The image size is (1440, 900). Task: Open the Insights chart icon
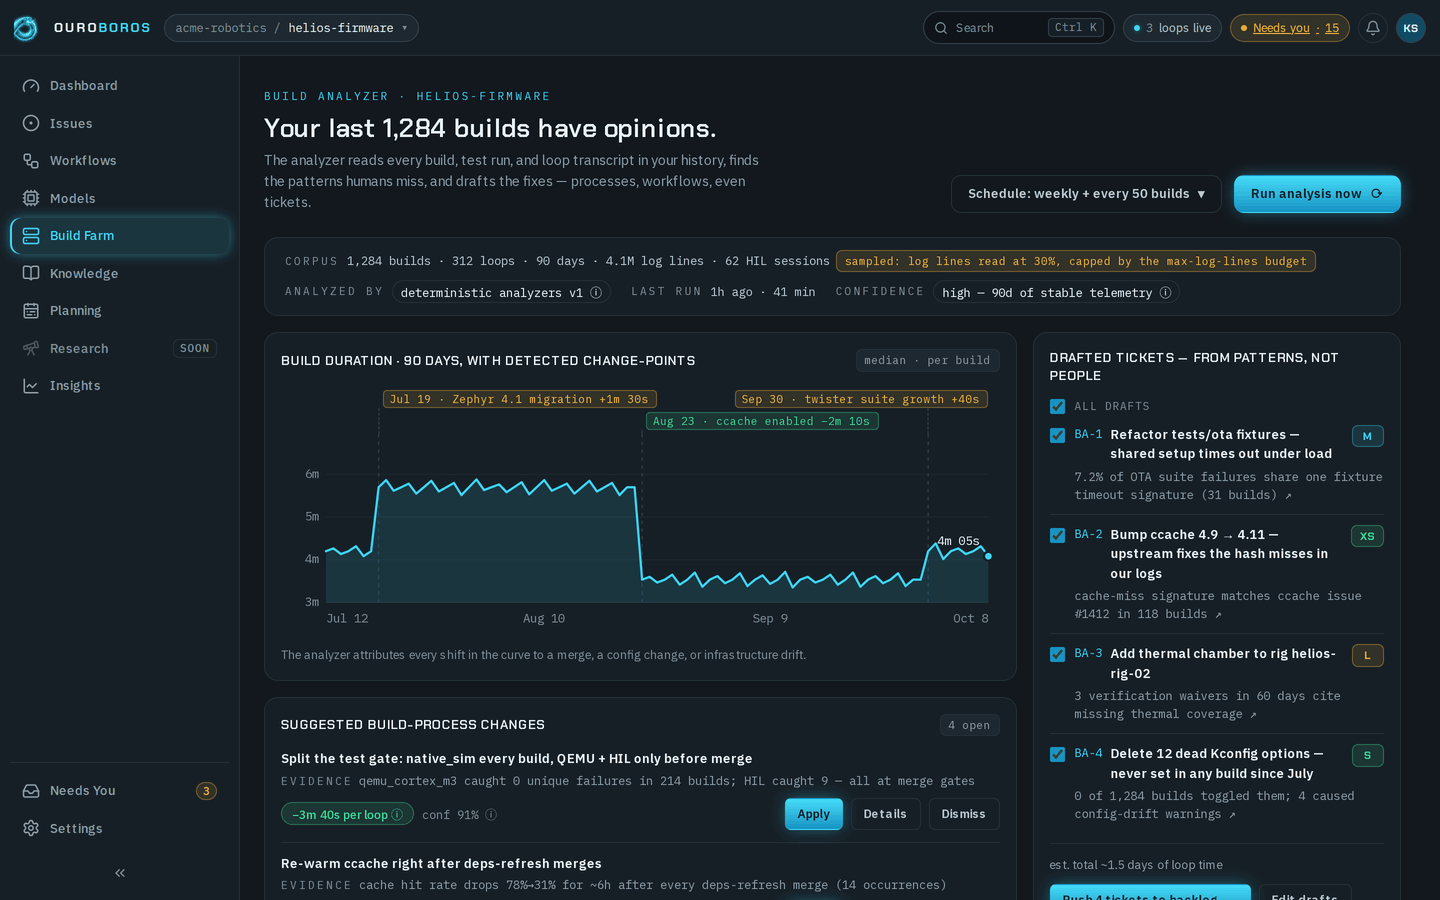point(31,386)
